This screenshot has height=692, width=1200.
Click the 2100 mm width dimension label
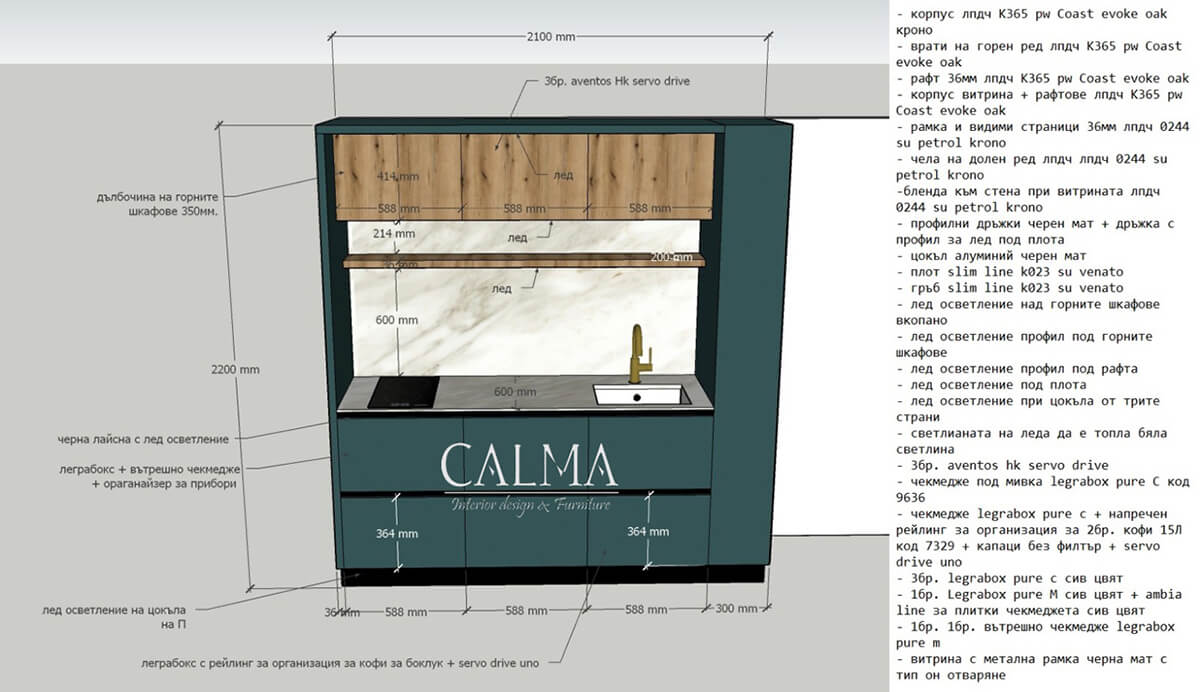coord(550,37)
